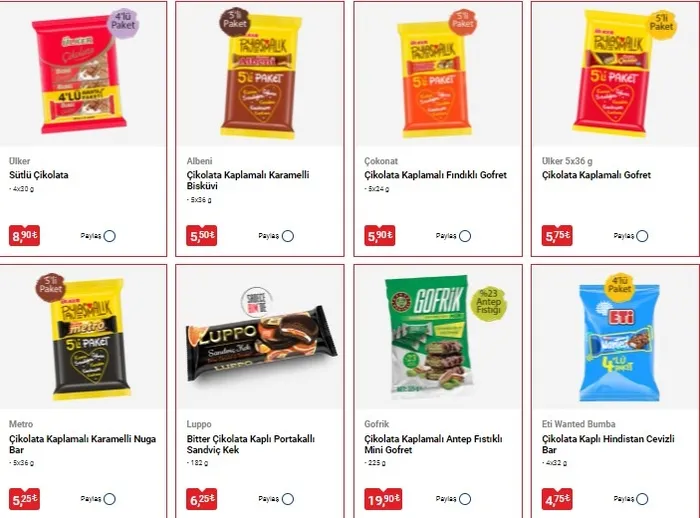This screenshot has width=700, height=518.
Task: Open Bitter Çikolata Kaplı Portakallı Sandviç Kek link
Action: pyautogui.click(x=251, y=444)
